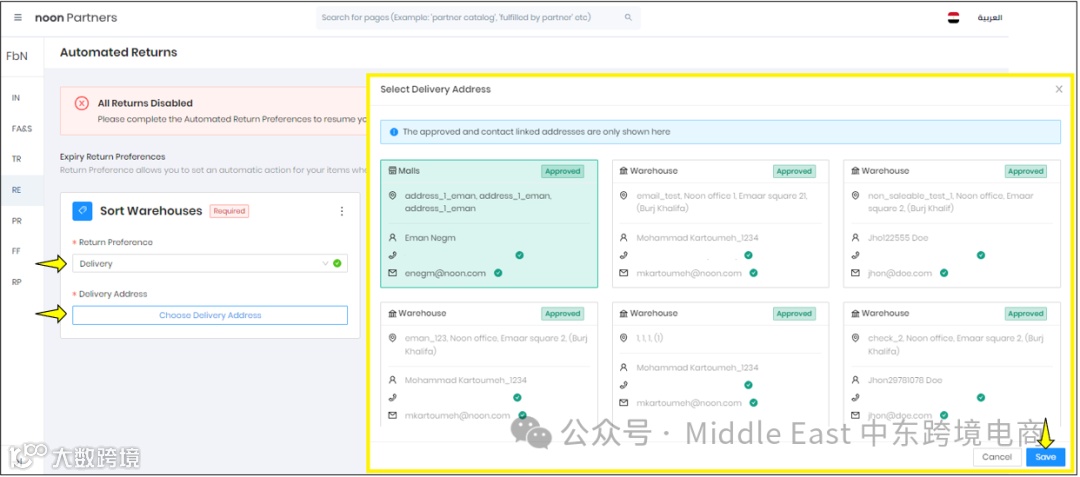This screenshot has height=477, width=1080.
Task: Click location pin of check_2 address
Action: [855, 338]
